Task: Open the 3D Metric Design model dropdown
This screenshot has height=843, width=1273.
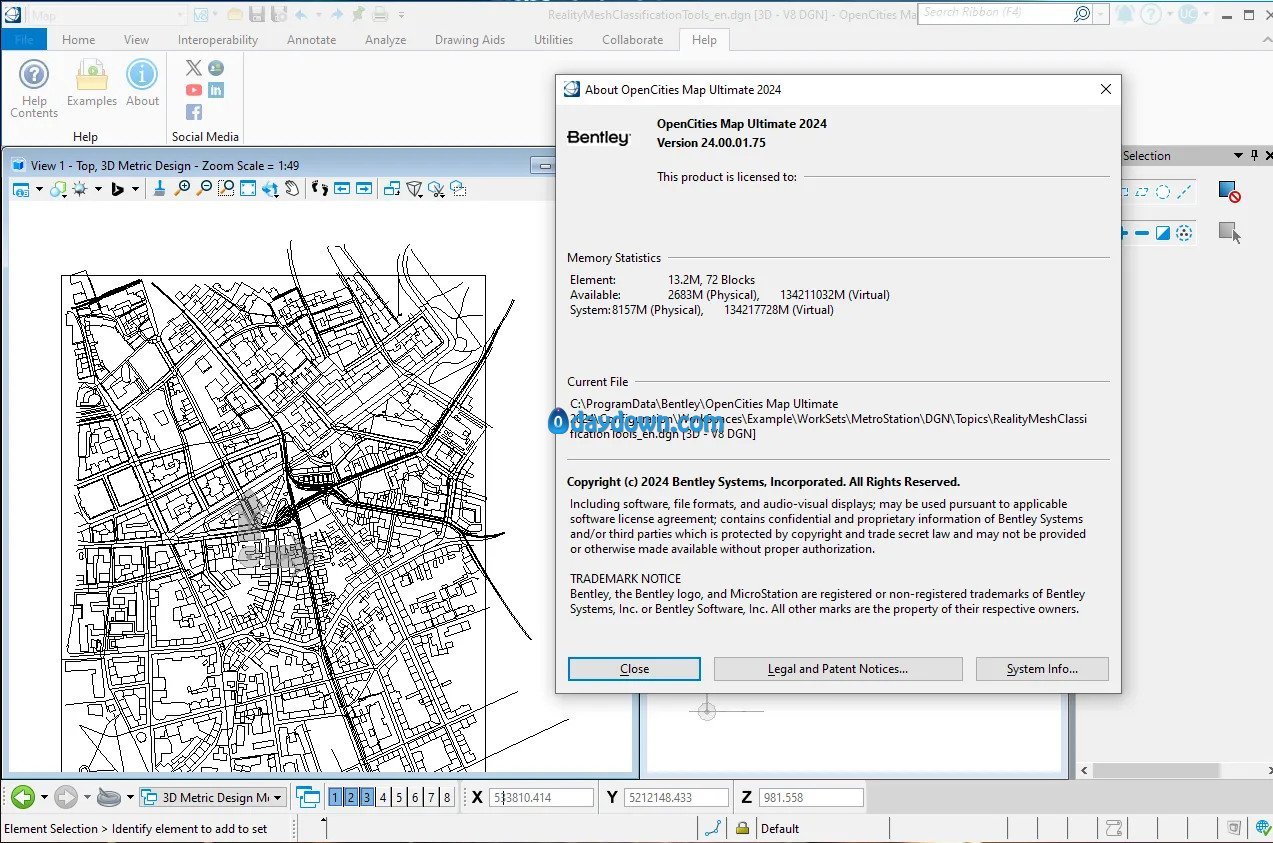Action: click(212, 797)
